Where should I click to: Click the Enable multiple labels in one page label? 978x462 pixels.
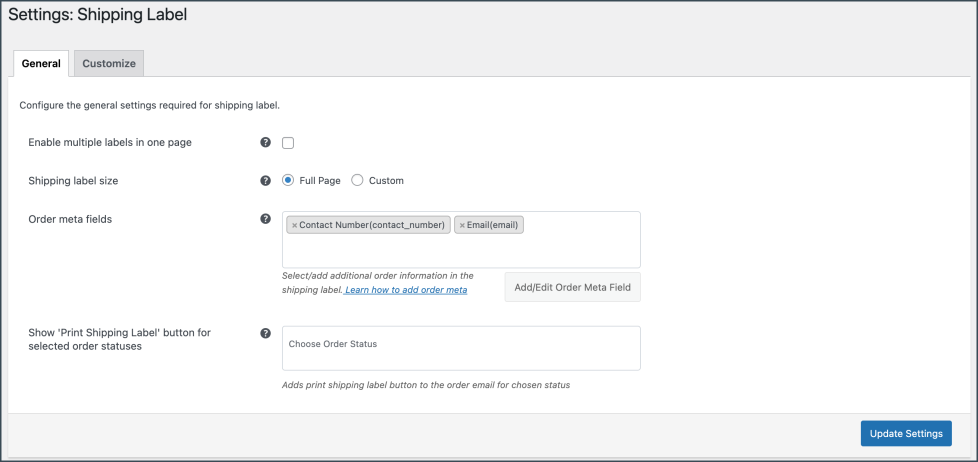click(110, 143)
